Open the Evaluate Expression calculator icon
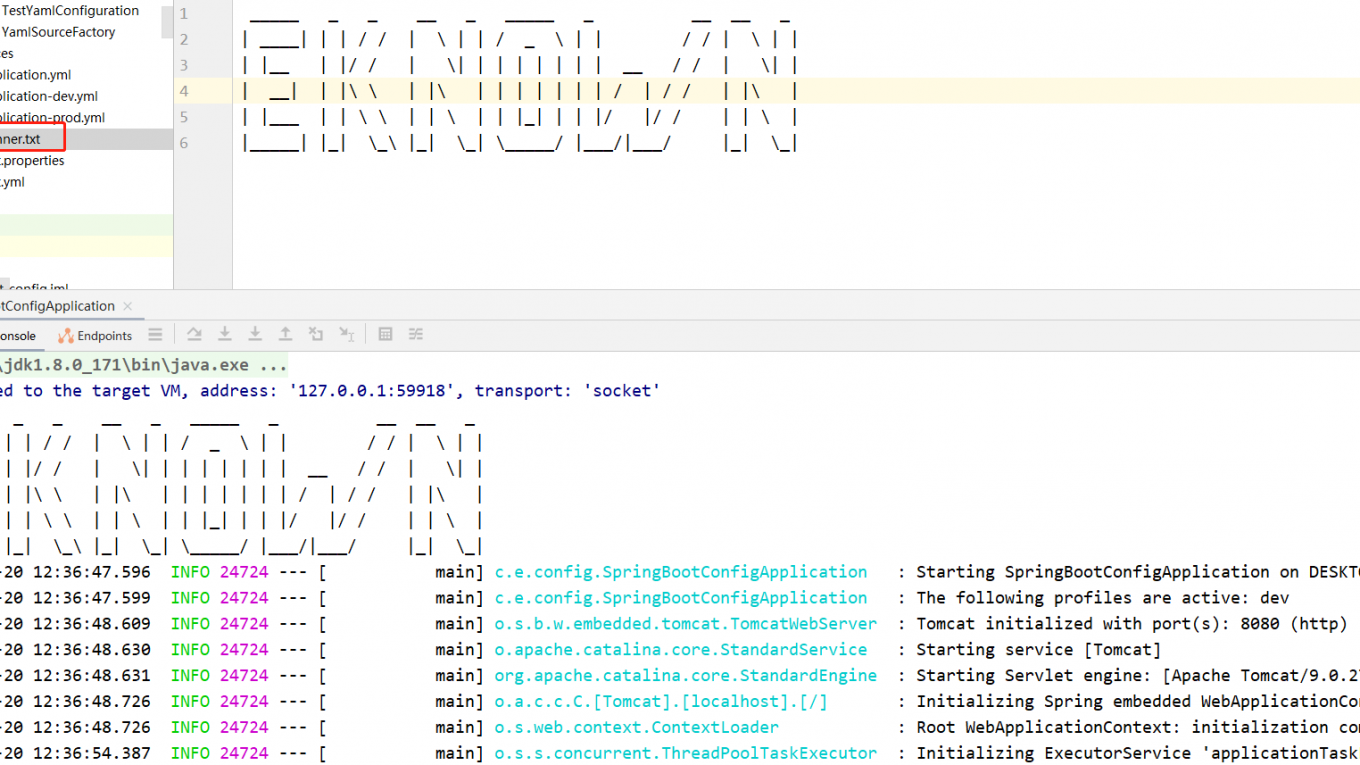This screenshot has width=1360, height=765. [385, 335]
